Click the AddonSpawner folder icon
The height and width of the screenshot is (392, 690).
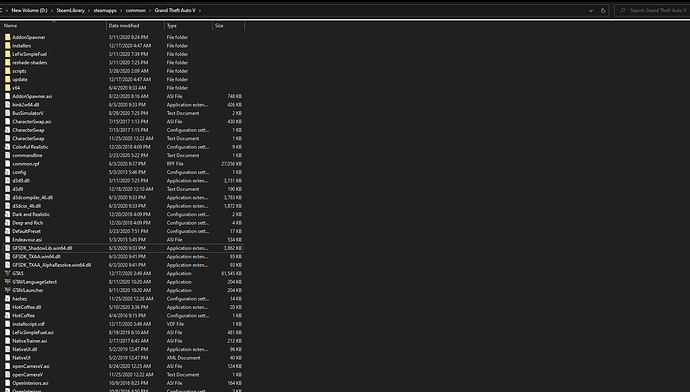[x=7, y=37]
